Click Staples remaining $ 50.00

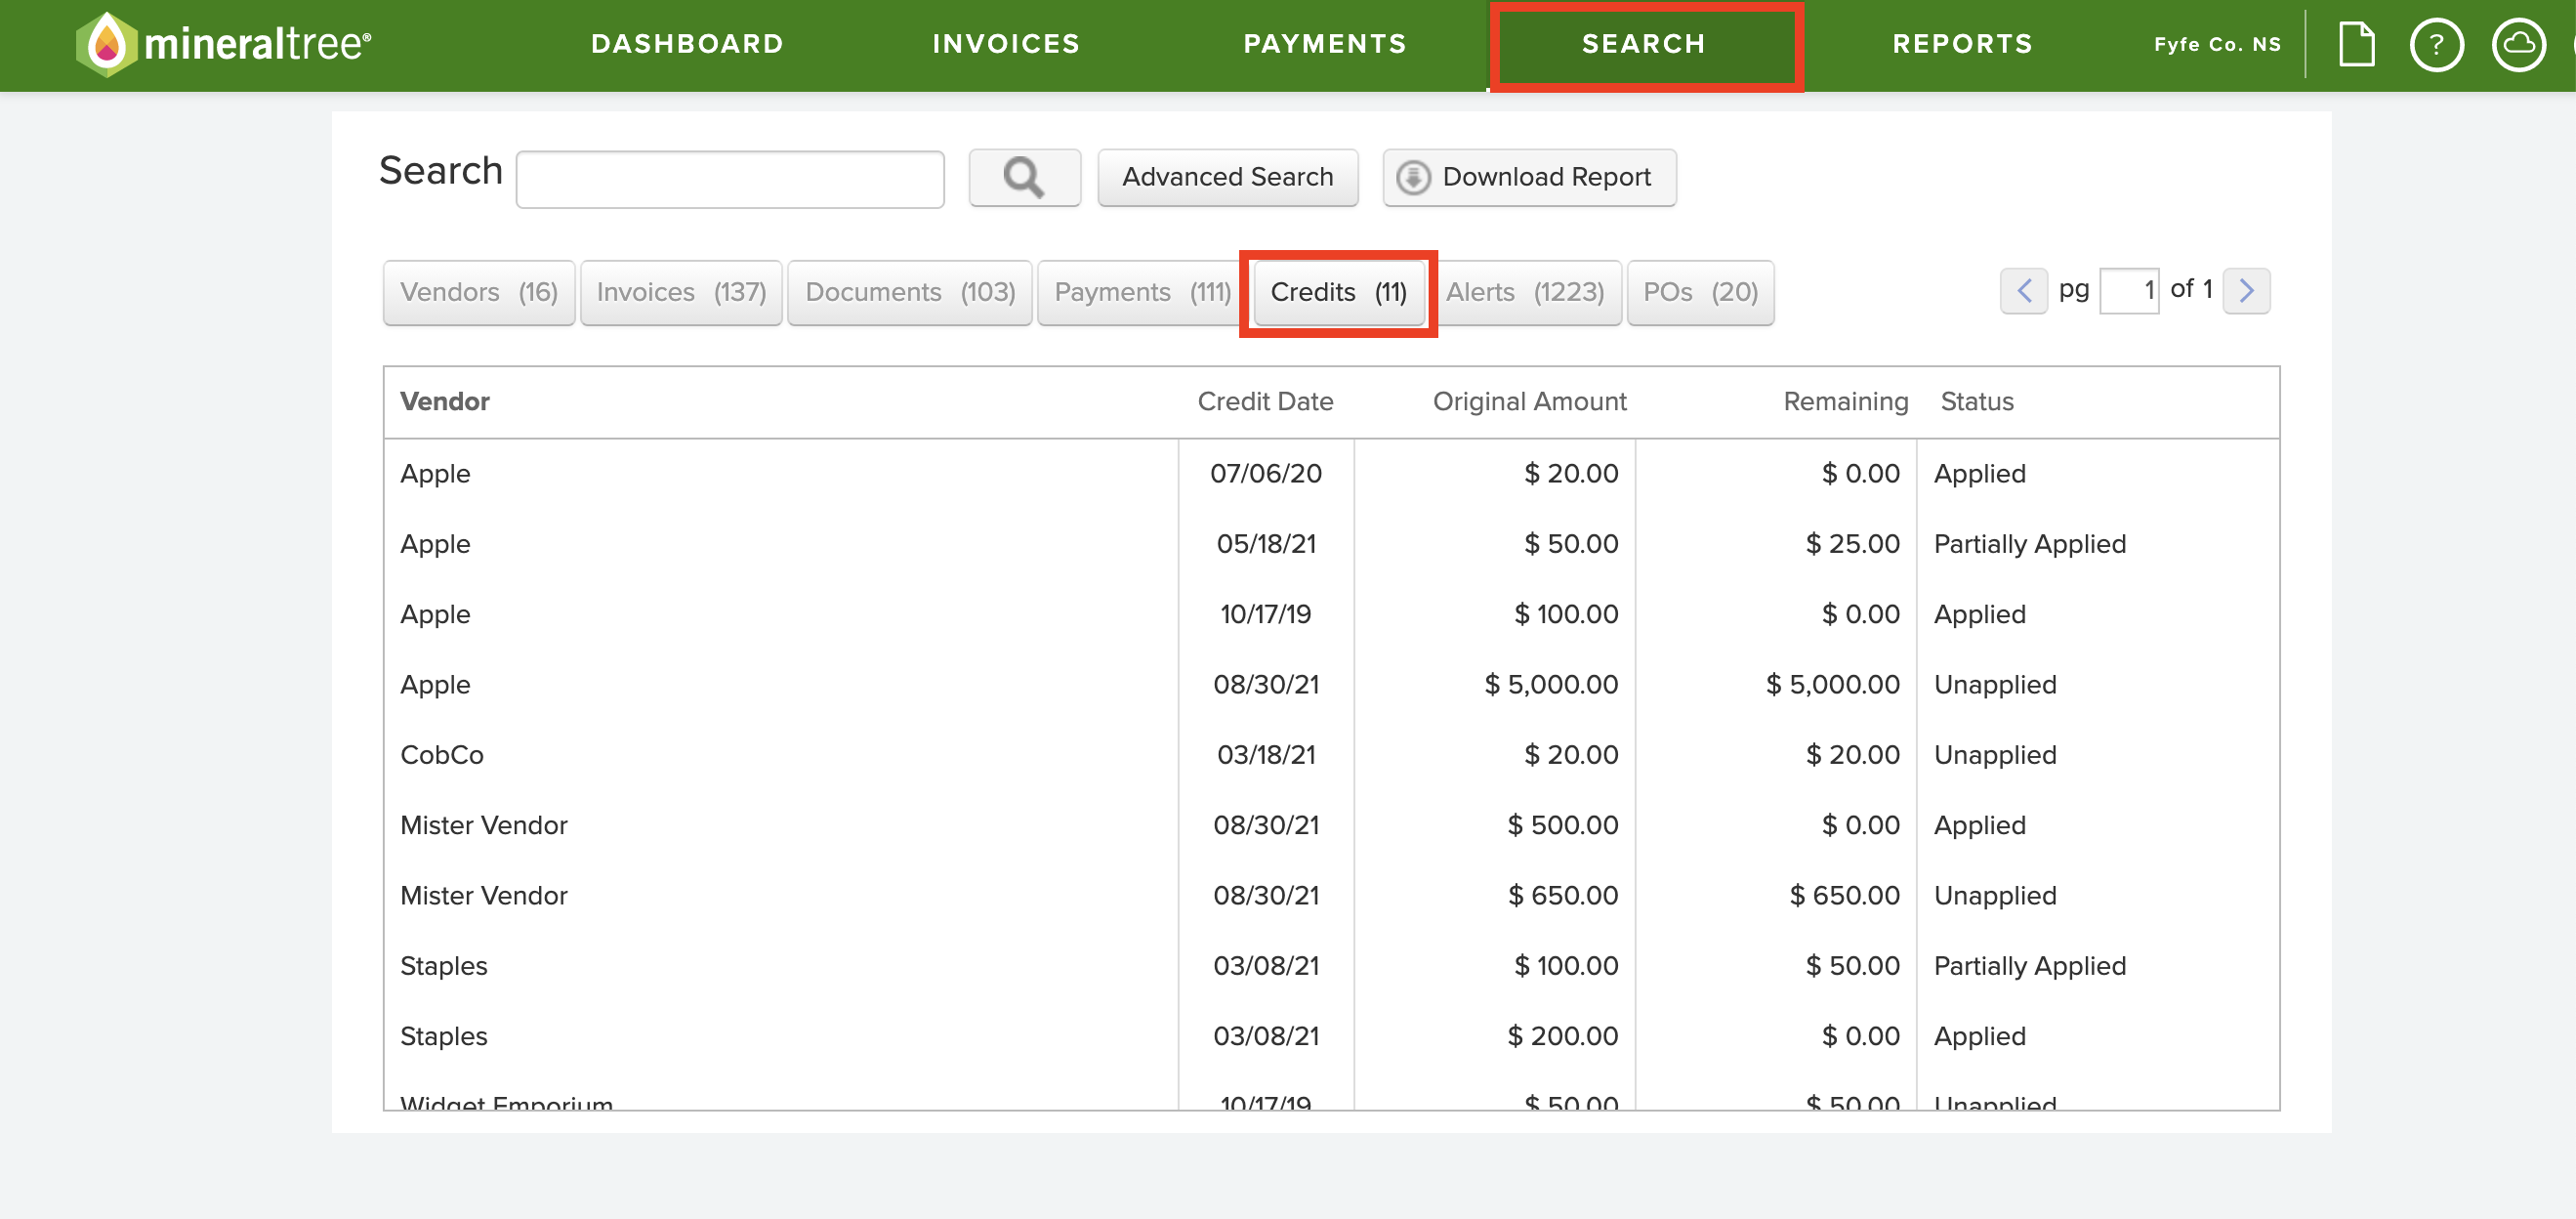(1853, 966)
